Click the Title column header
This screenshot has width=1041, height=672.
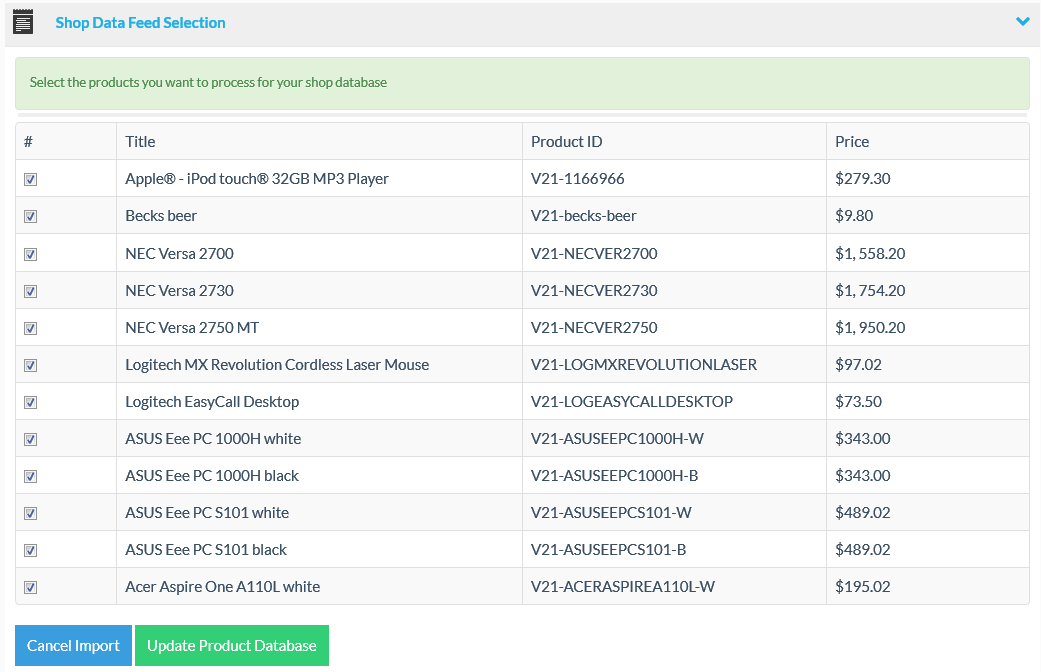click(x=140, y=142)
